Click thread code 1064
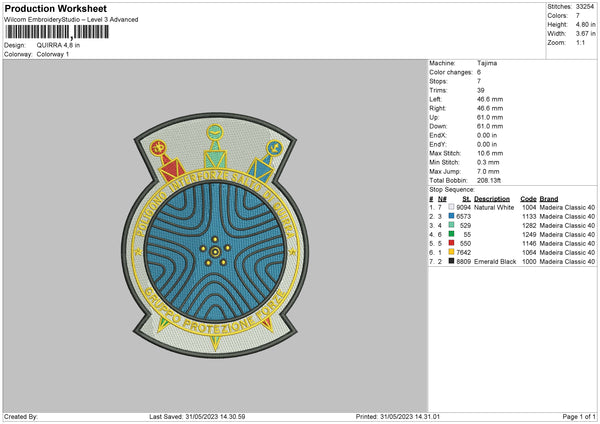The image size is (600, 424). click(529, 253)
